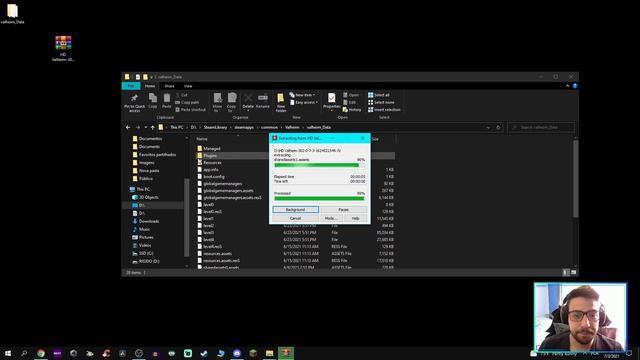Click SteamLibrary in the address path
The width and height of the screenshot is (640, 360).
[x=215, y=127]
